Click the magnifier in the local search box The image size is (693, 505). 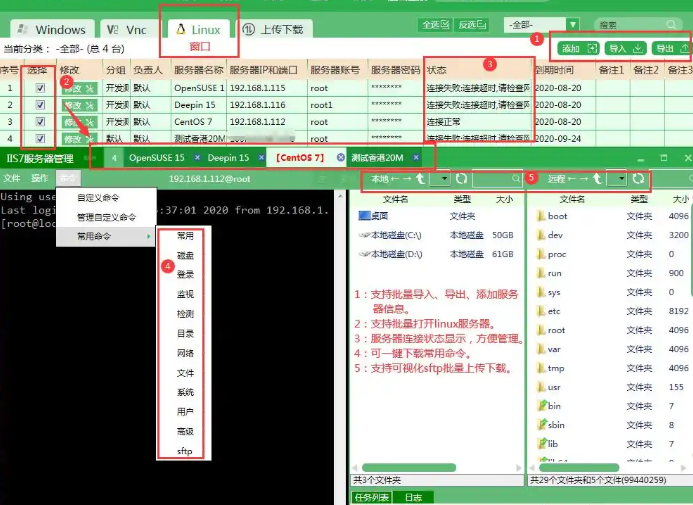pyautogui.click(x=516, y=178)
